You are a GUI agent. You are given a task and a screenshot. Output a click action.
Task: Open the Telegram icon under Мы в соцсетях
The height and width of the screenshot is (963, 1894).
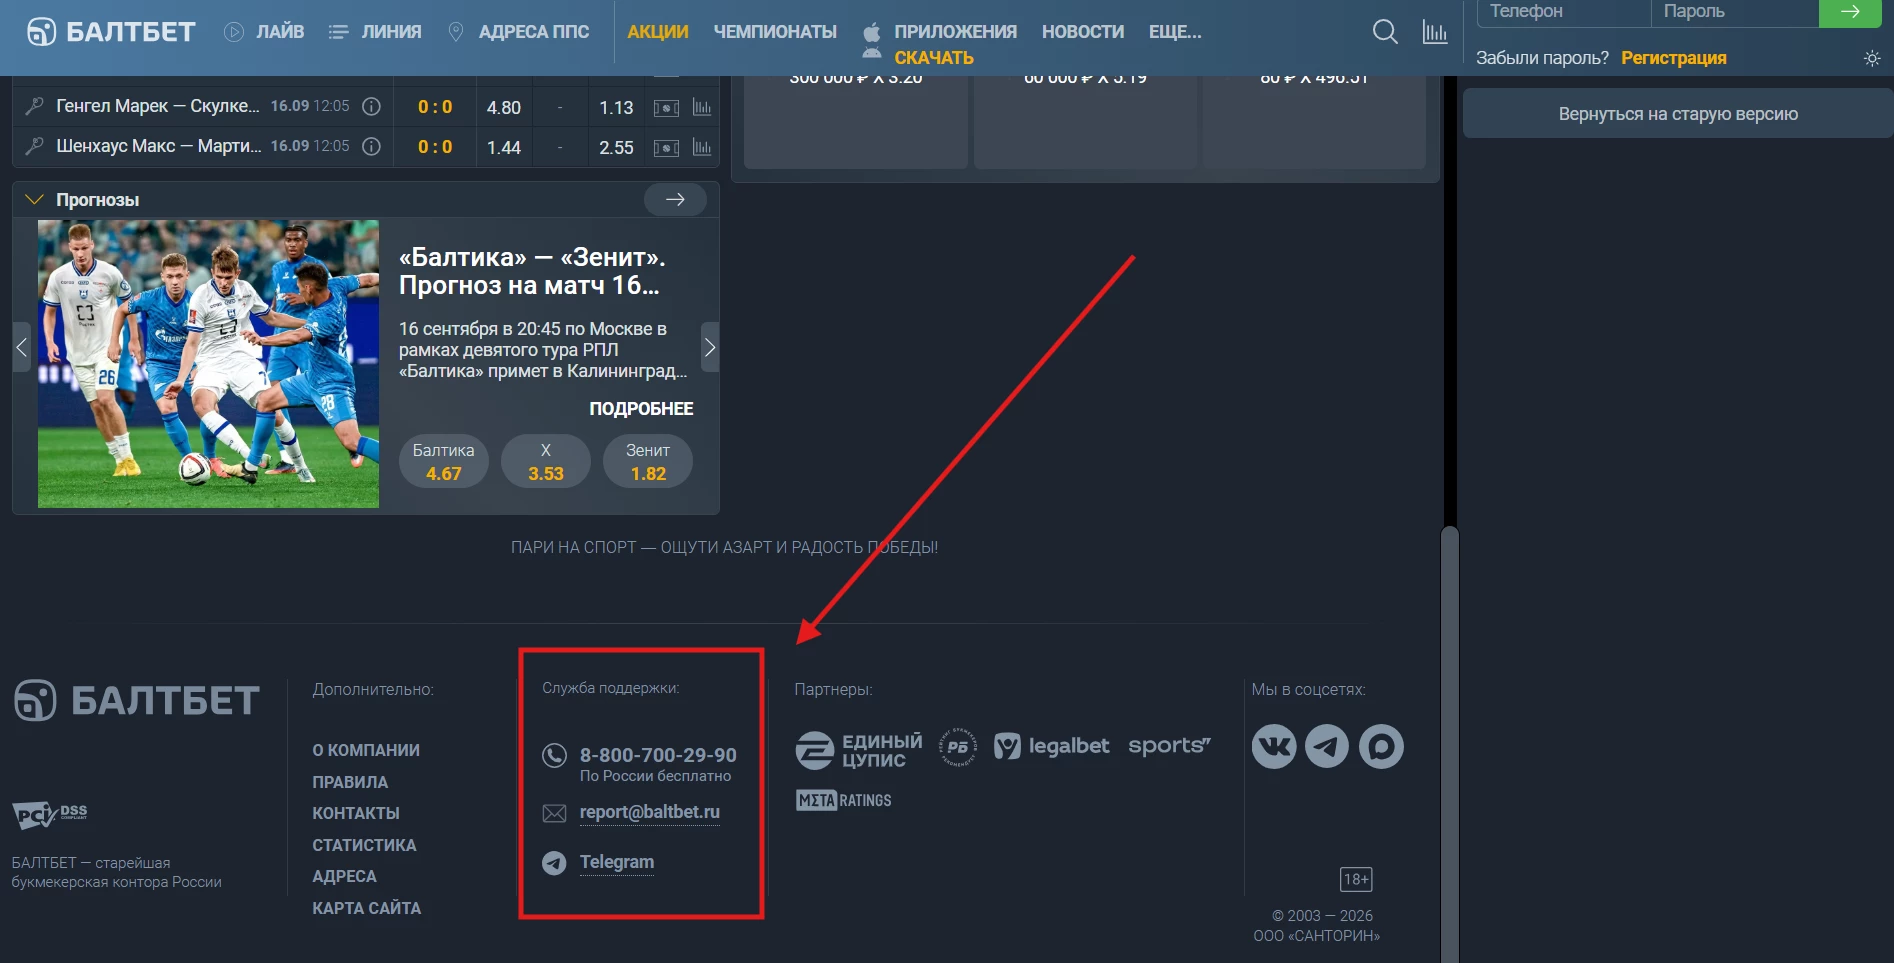coord(1327,746)
